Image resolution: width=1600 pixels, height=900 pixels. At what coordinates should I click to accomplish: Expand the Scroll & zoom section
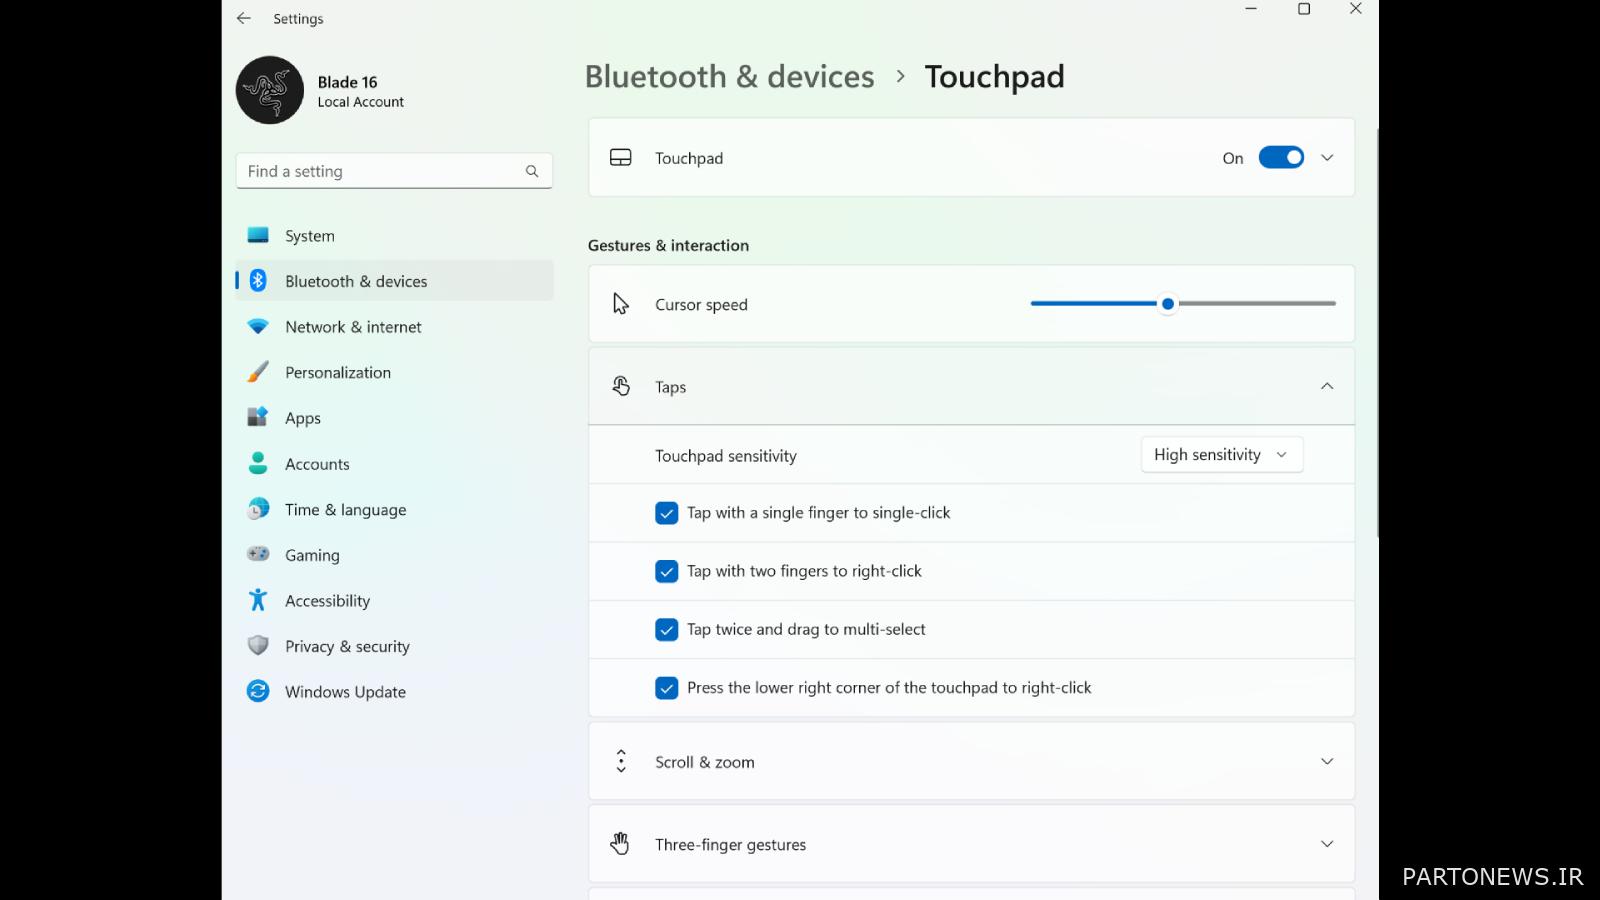pyautogui.click(x=1327, y=762)
